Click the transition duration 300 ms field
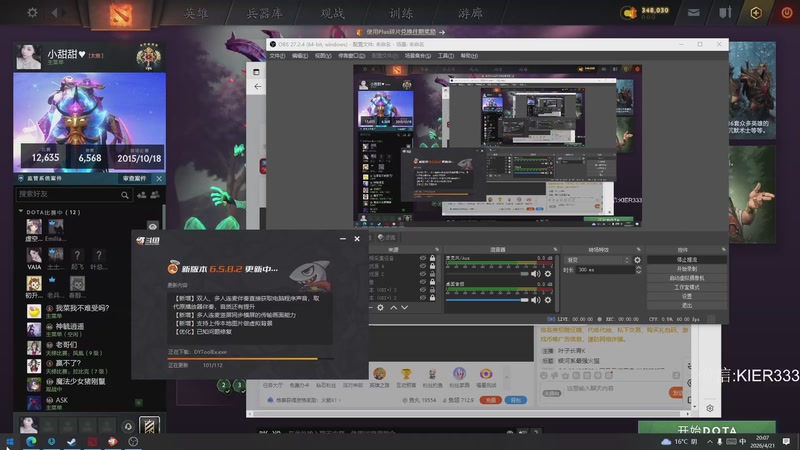This screenshot has height=450, width=800. tap(605, 270)
